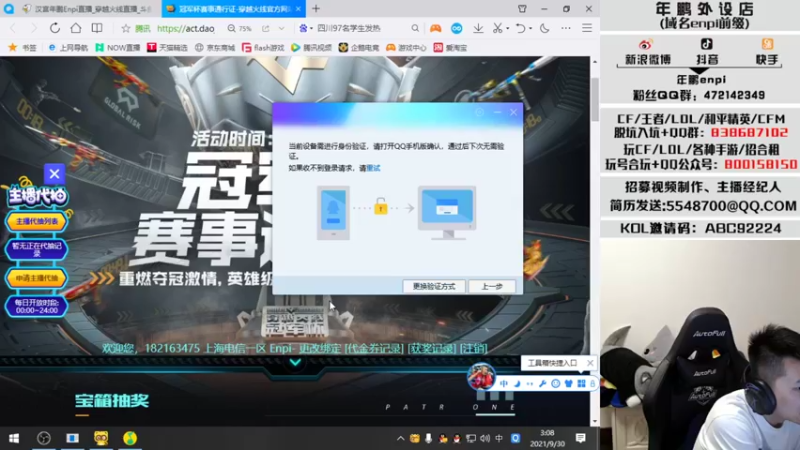Expand the down chevron below welcome bar
Viewport: 800px width, 450px height.
(x=295, y=363)
